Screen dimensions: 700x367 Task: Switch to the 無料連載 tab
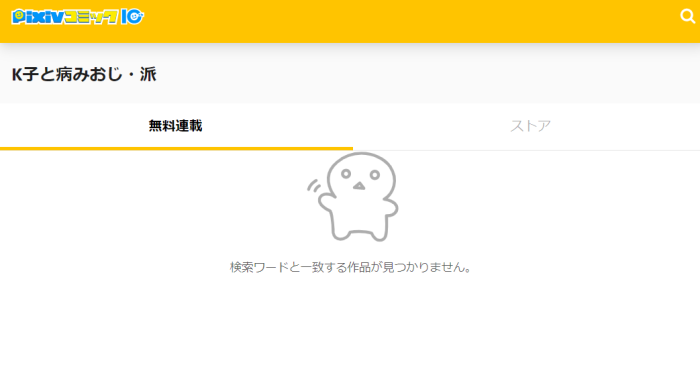click(x=176, y=126)
